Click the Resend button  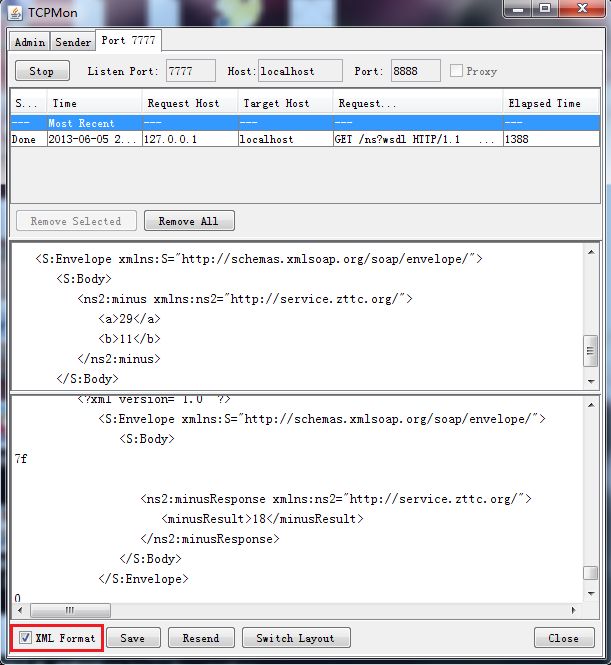click(201, 638)
